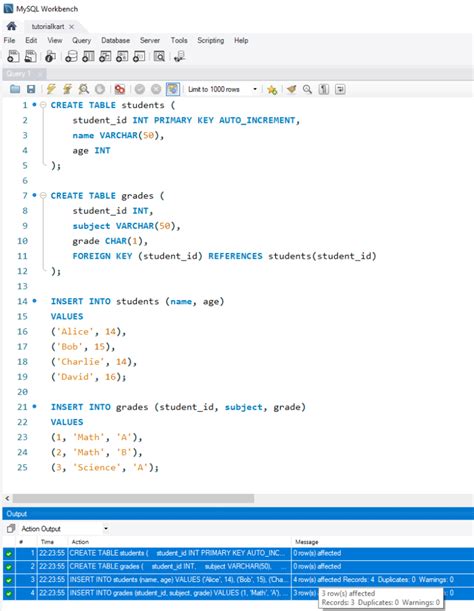
Task: Open the View menu
Action: (55, 40)
